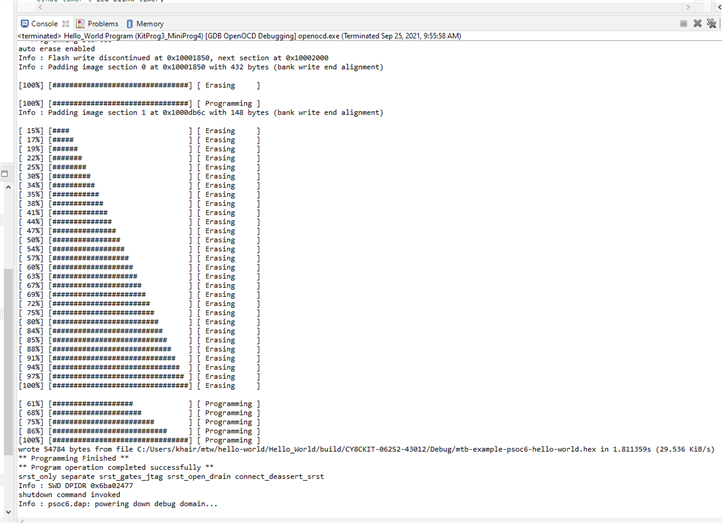
Task: Click the 'auto erase enabled' line
Action: [57, 48]
